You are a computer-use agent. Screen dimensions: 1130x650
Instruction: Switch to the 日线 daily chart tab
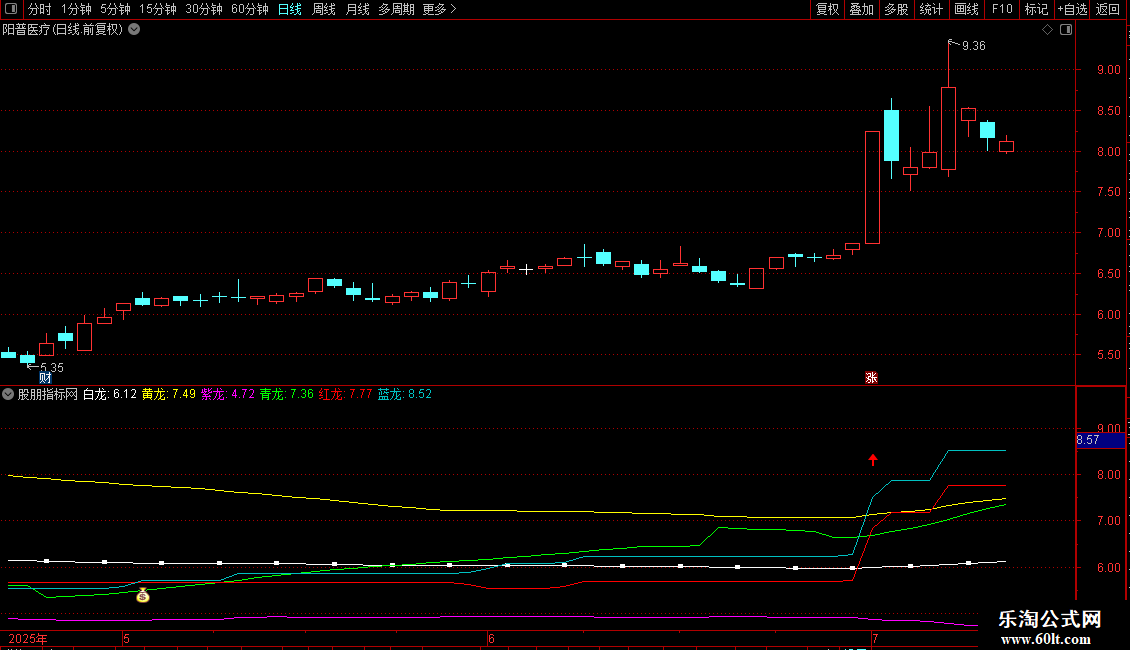[290, 9]
